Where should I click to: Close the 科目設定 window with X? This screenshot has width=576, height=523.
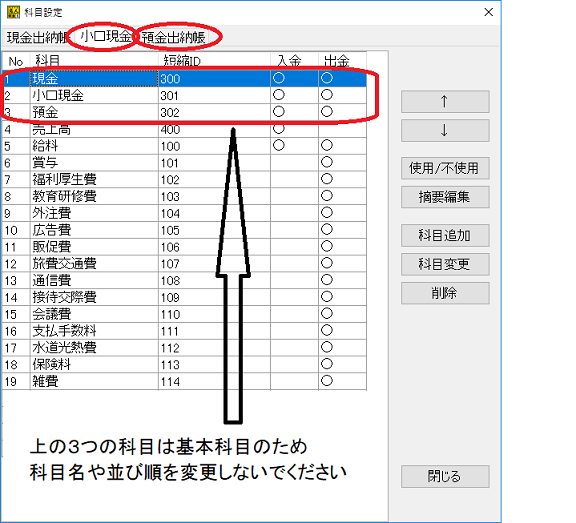488,12
